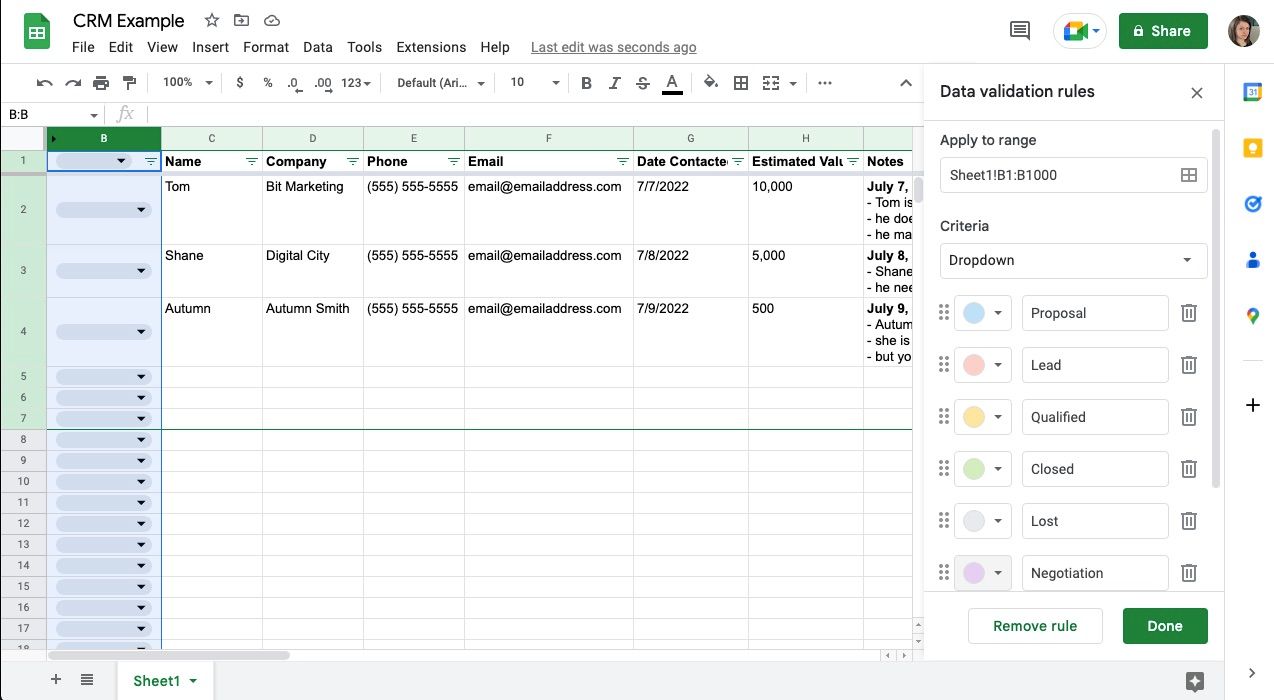This screenshot has height=700, width=1274.
Task: Open the borders tool in toolbar
Action: 741,83
